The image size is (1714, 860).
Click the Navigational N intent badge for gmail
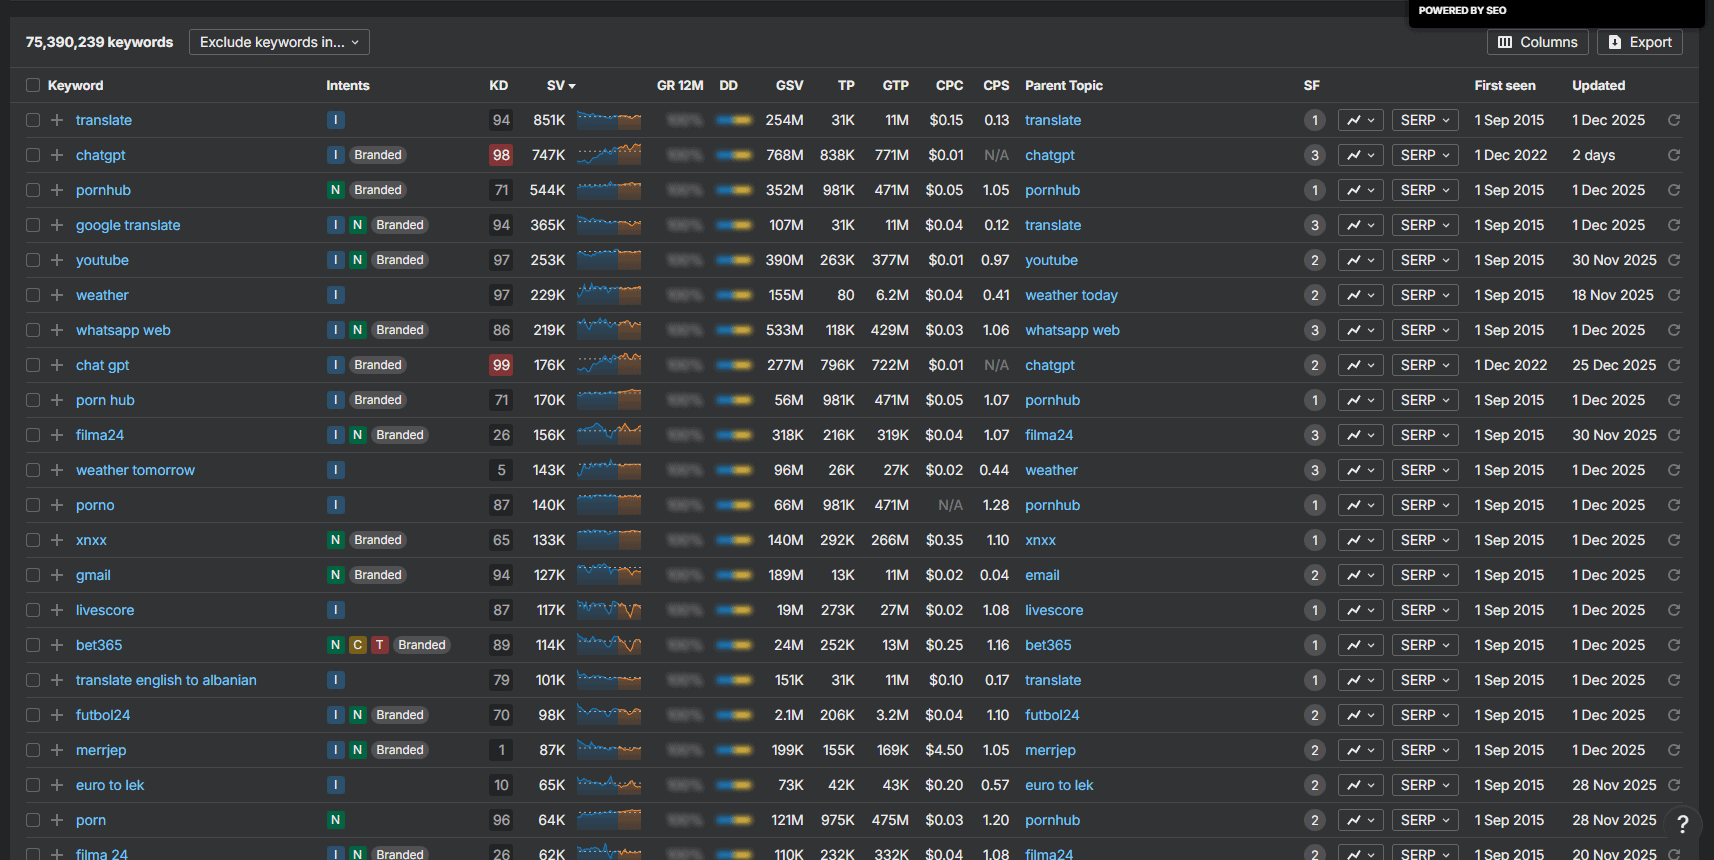point(336,575)
